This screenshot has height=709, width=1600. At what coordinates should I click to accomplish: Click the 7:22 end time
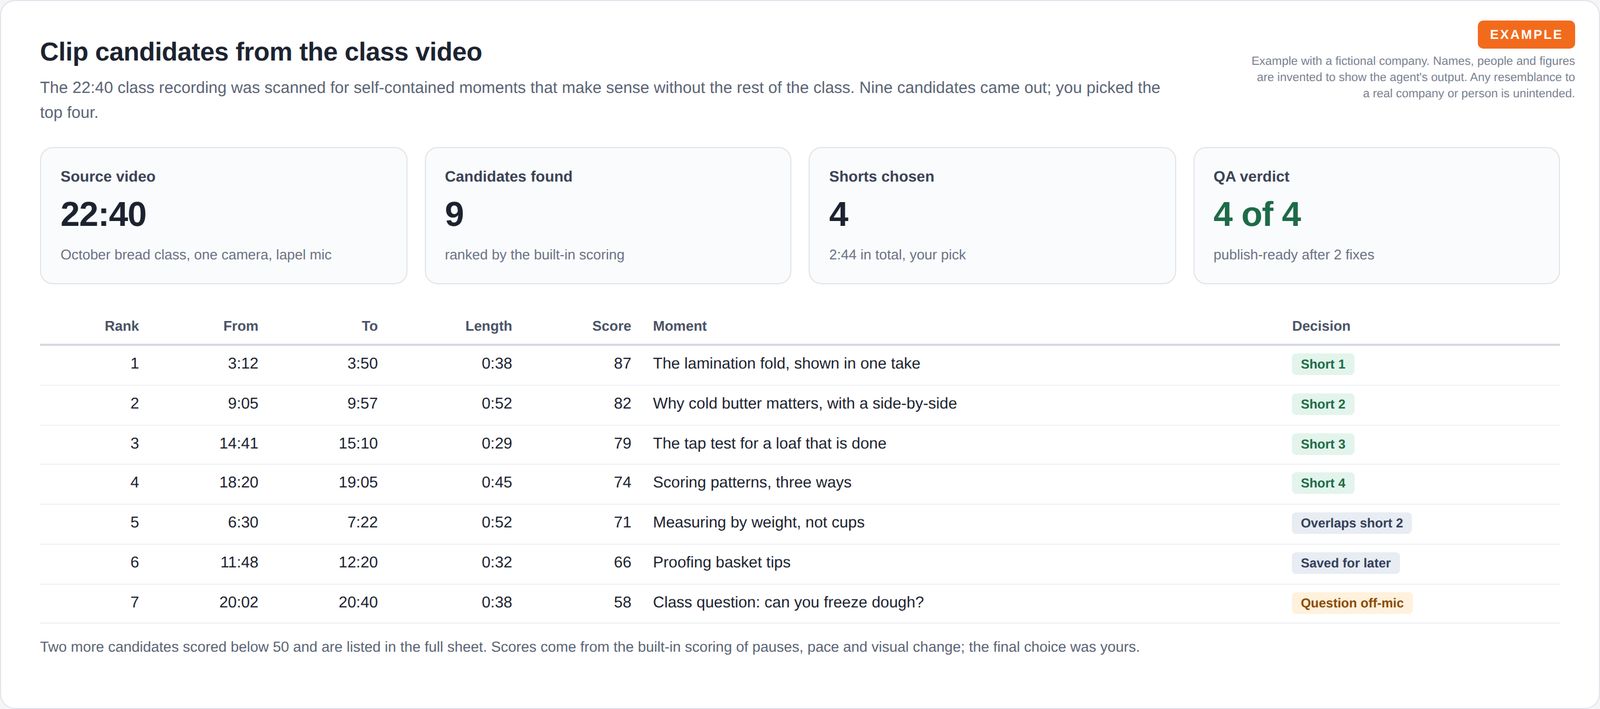[363, 523]
